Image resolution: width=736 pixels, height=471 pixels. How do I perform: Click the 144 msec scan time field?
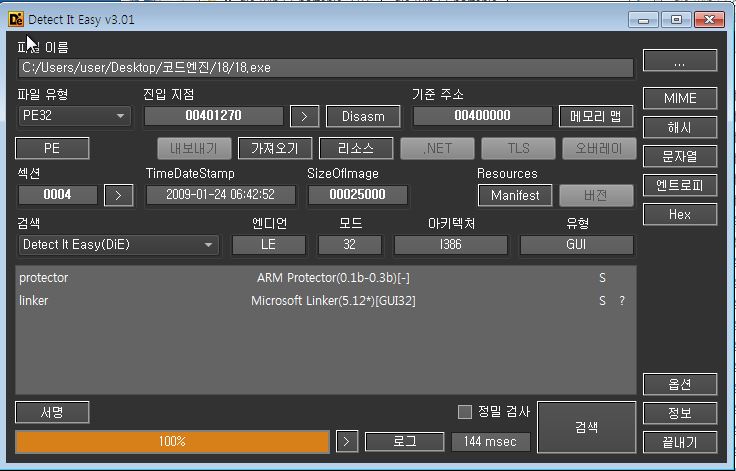491,441
